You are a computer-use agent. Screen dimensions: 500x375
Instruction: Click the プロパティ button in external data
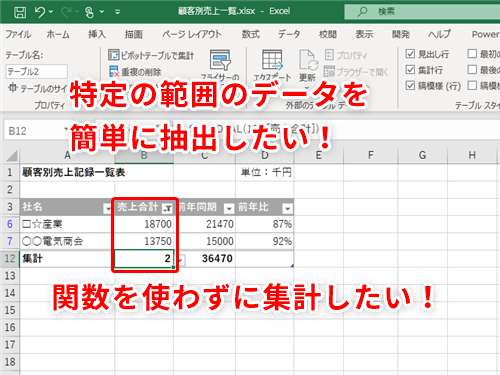point(346,55)
